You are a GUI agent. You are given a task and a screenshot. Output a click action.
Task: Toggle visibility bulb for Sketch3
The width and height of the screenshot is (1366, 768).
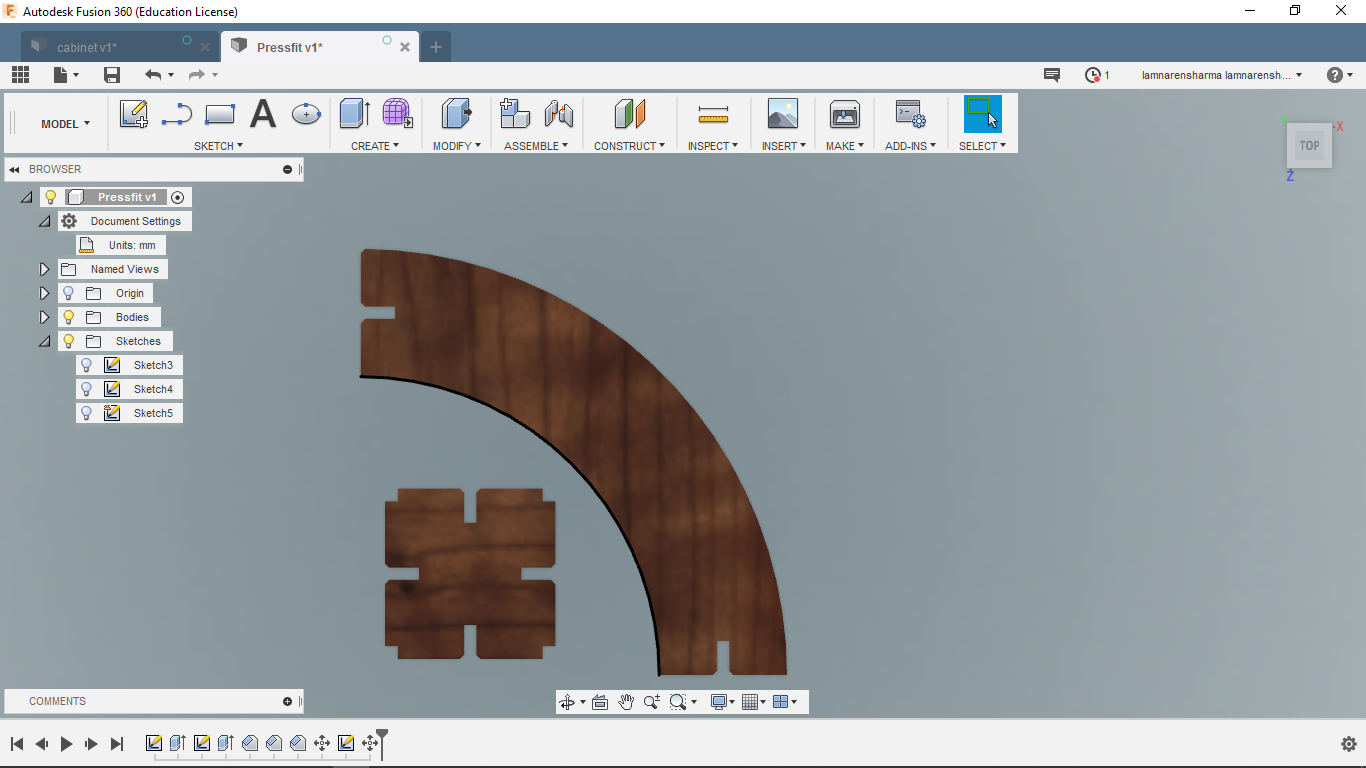[87, 365]
